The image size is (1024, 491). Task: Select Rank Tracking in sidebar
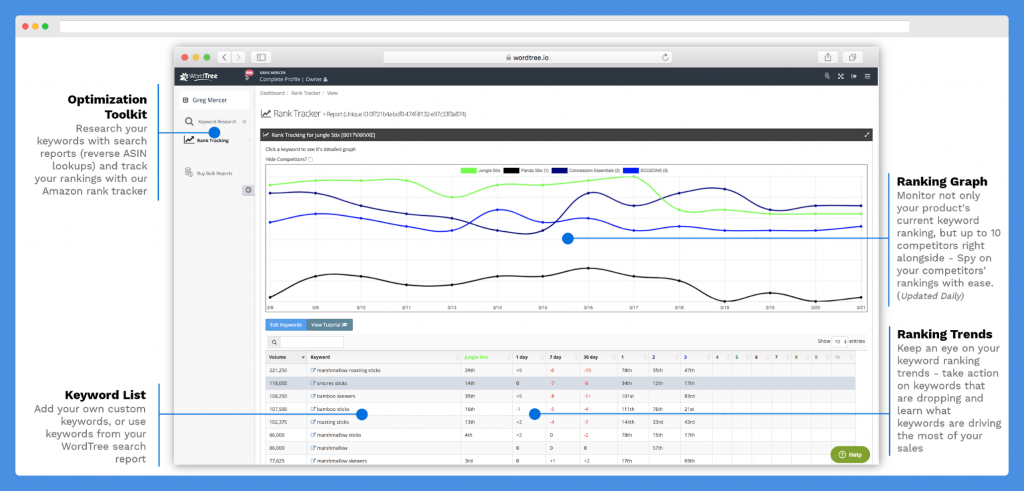point(213,140)
